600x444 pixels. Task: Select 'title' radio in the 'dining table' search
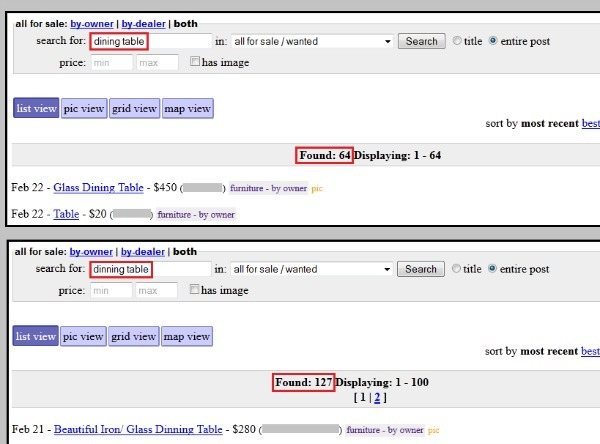click(x=458, y=41)
